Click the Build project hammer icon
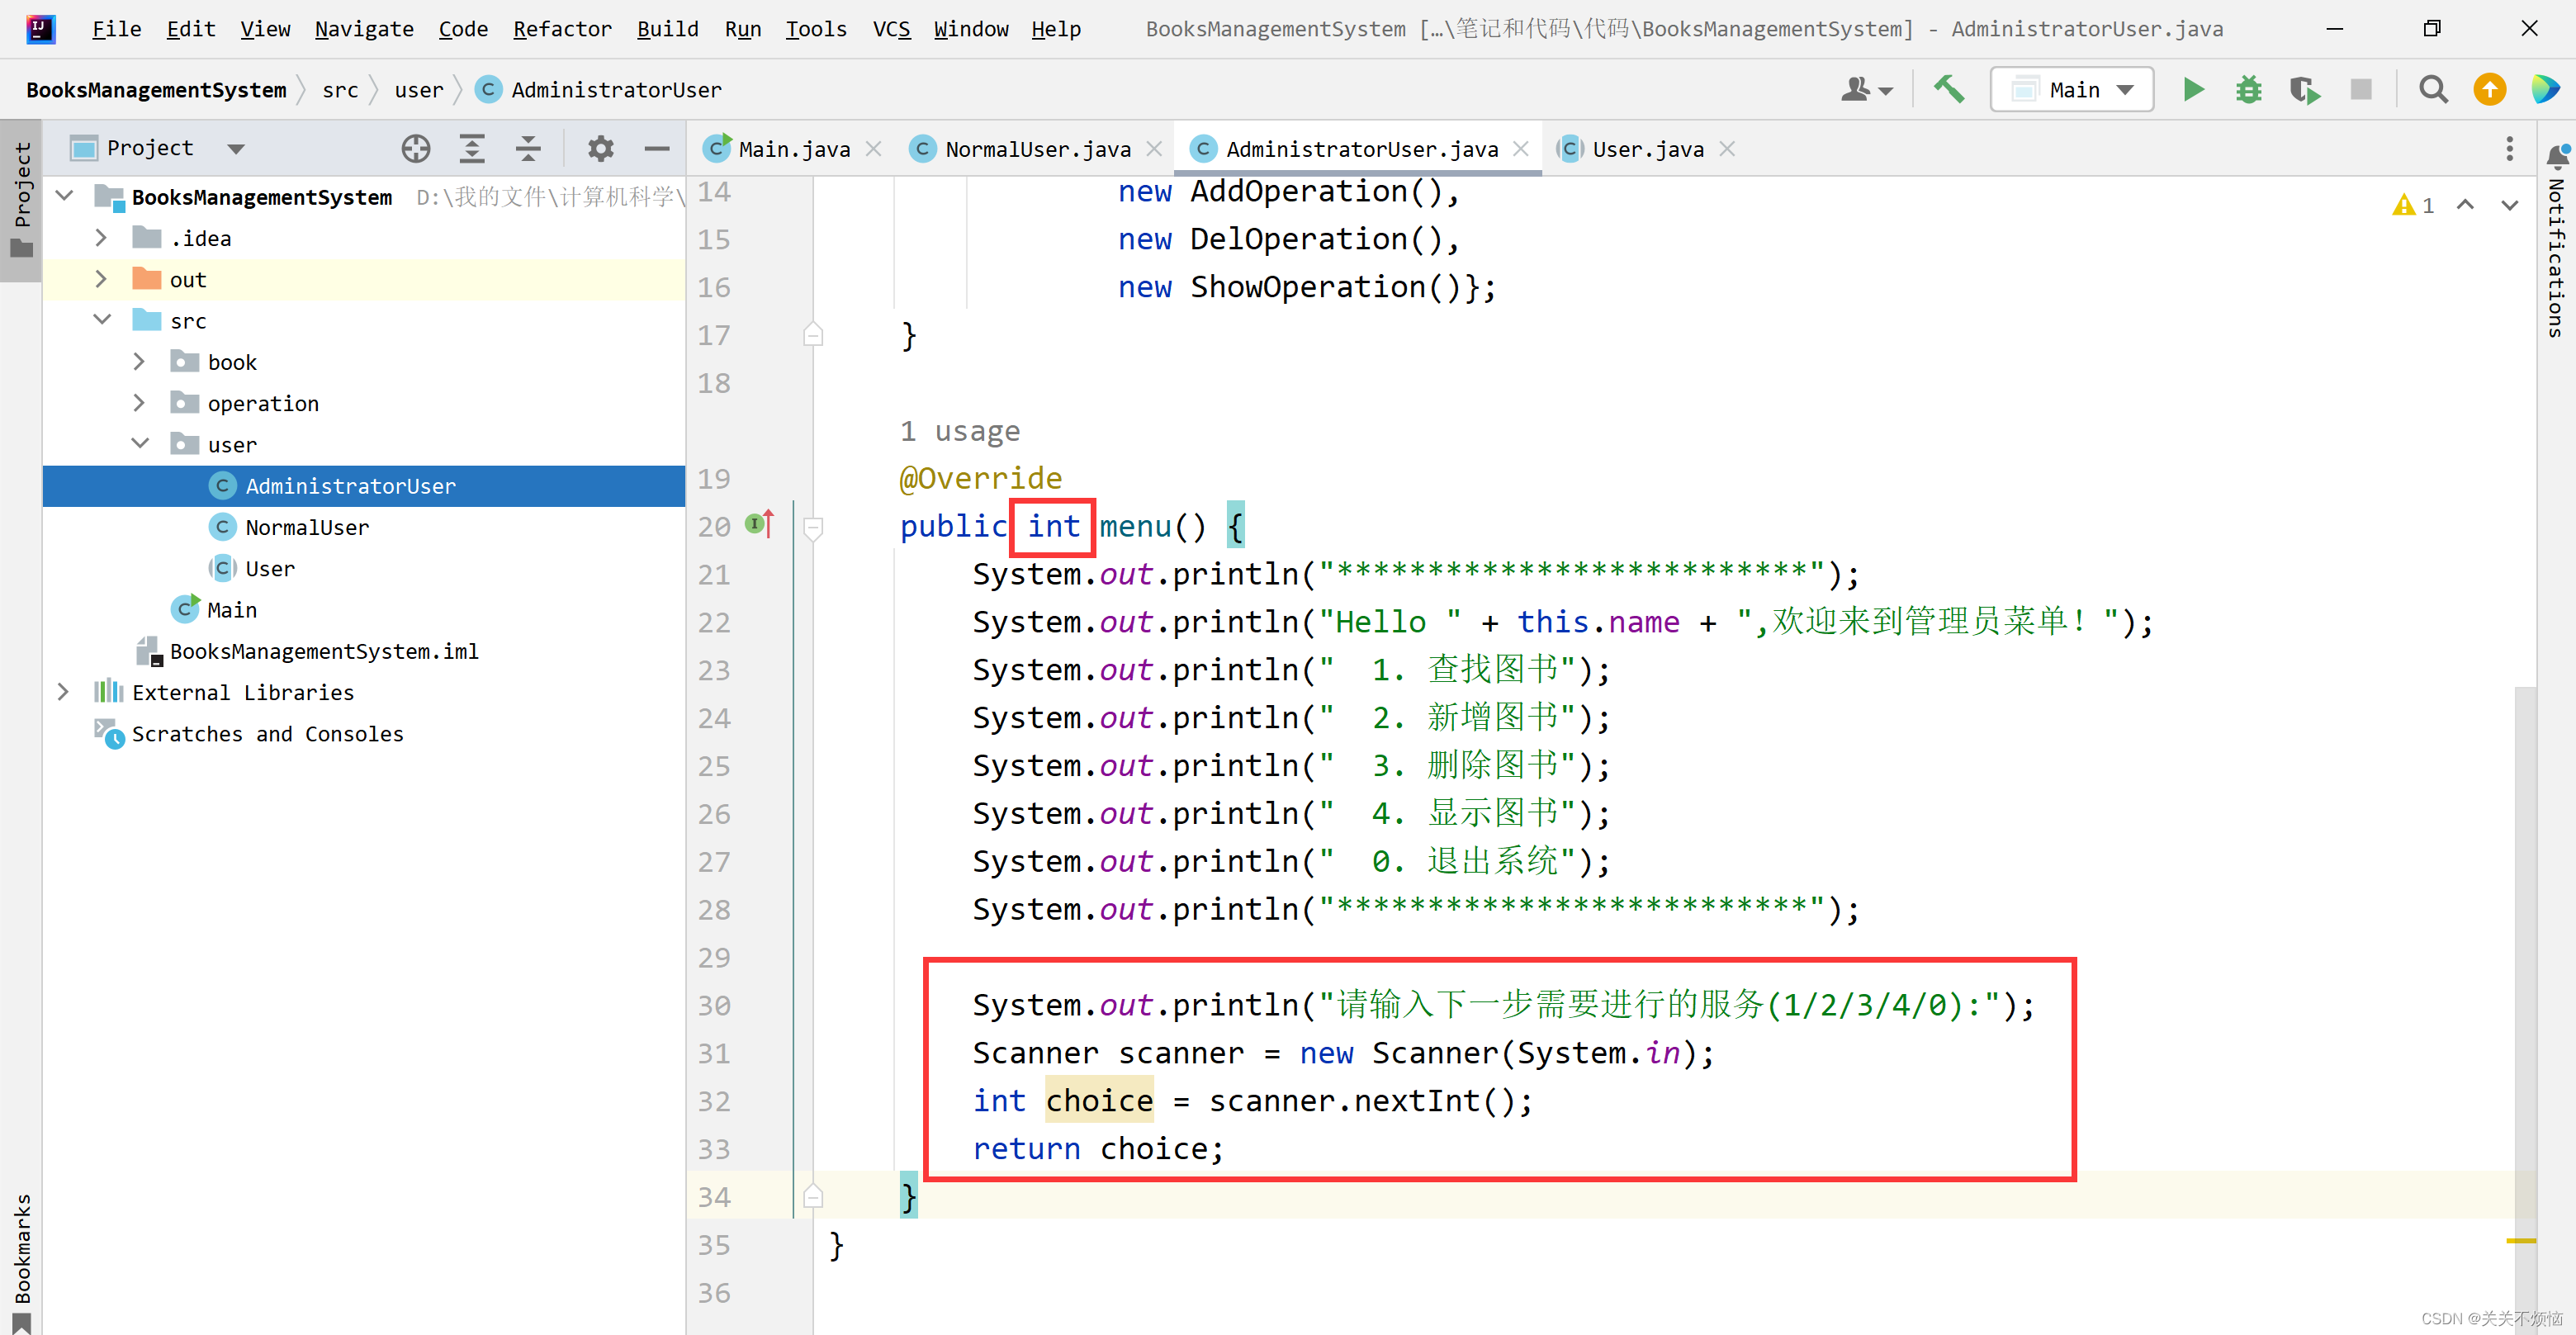Image resolution: width=2576 pixels, height=1335 pixels. click(1948, 90)
